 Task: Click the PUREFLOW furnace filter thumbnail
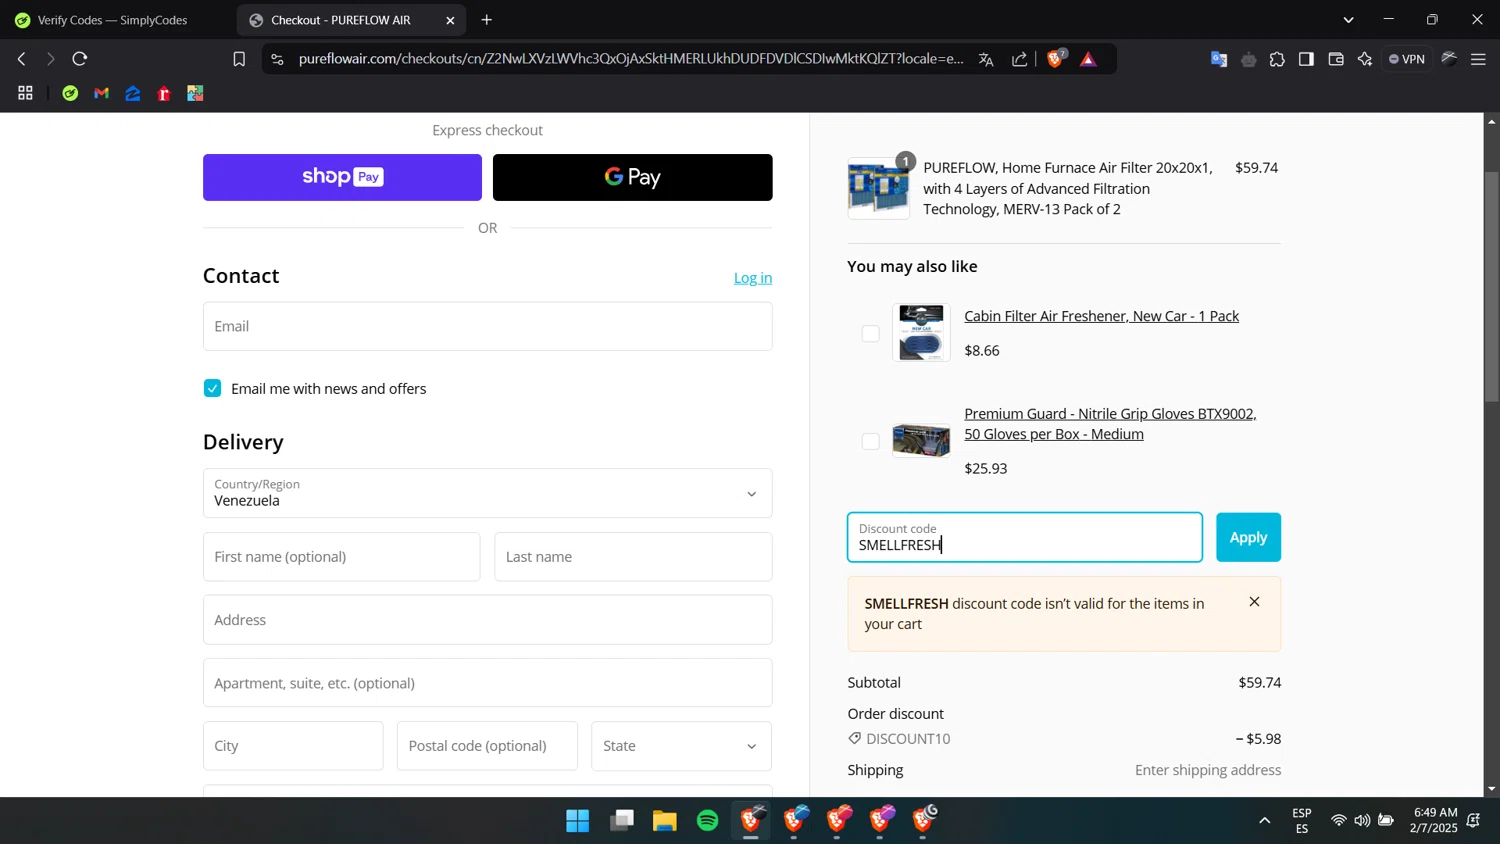click(879, 188)
